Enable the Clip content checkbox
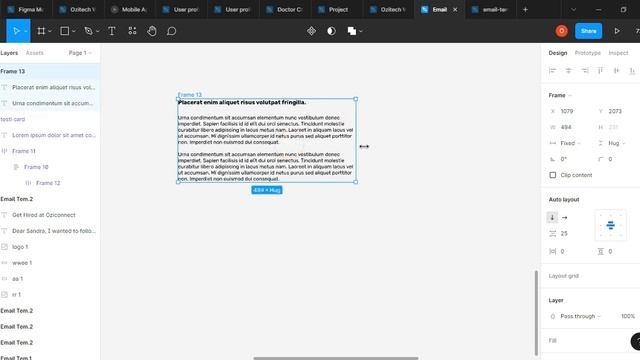The image size is (640, 360). point(553,175)
